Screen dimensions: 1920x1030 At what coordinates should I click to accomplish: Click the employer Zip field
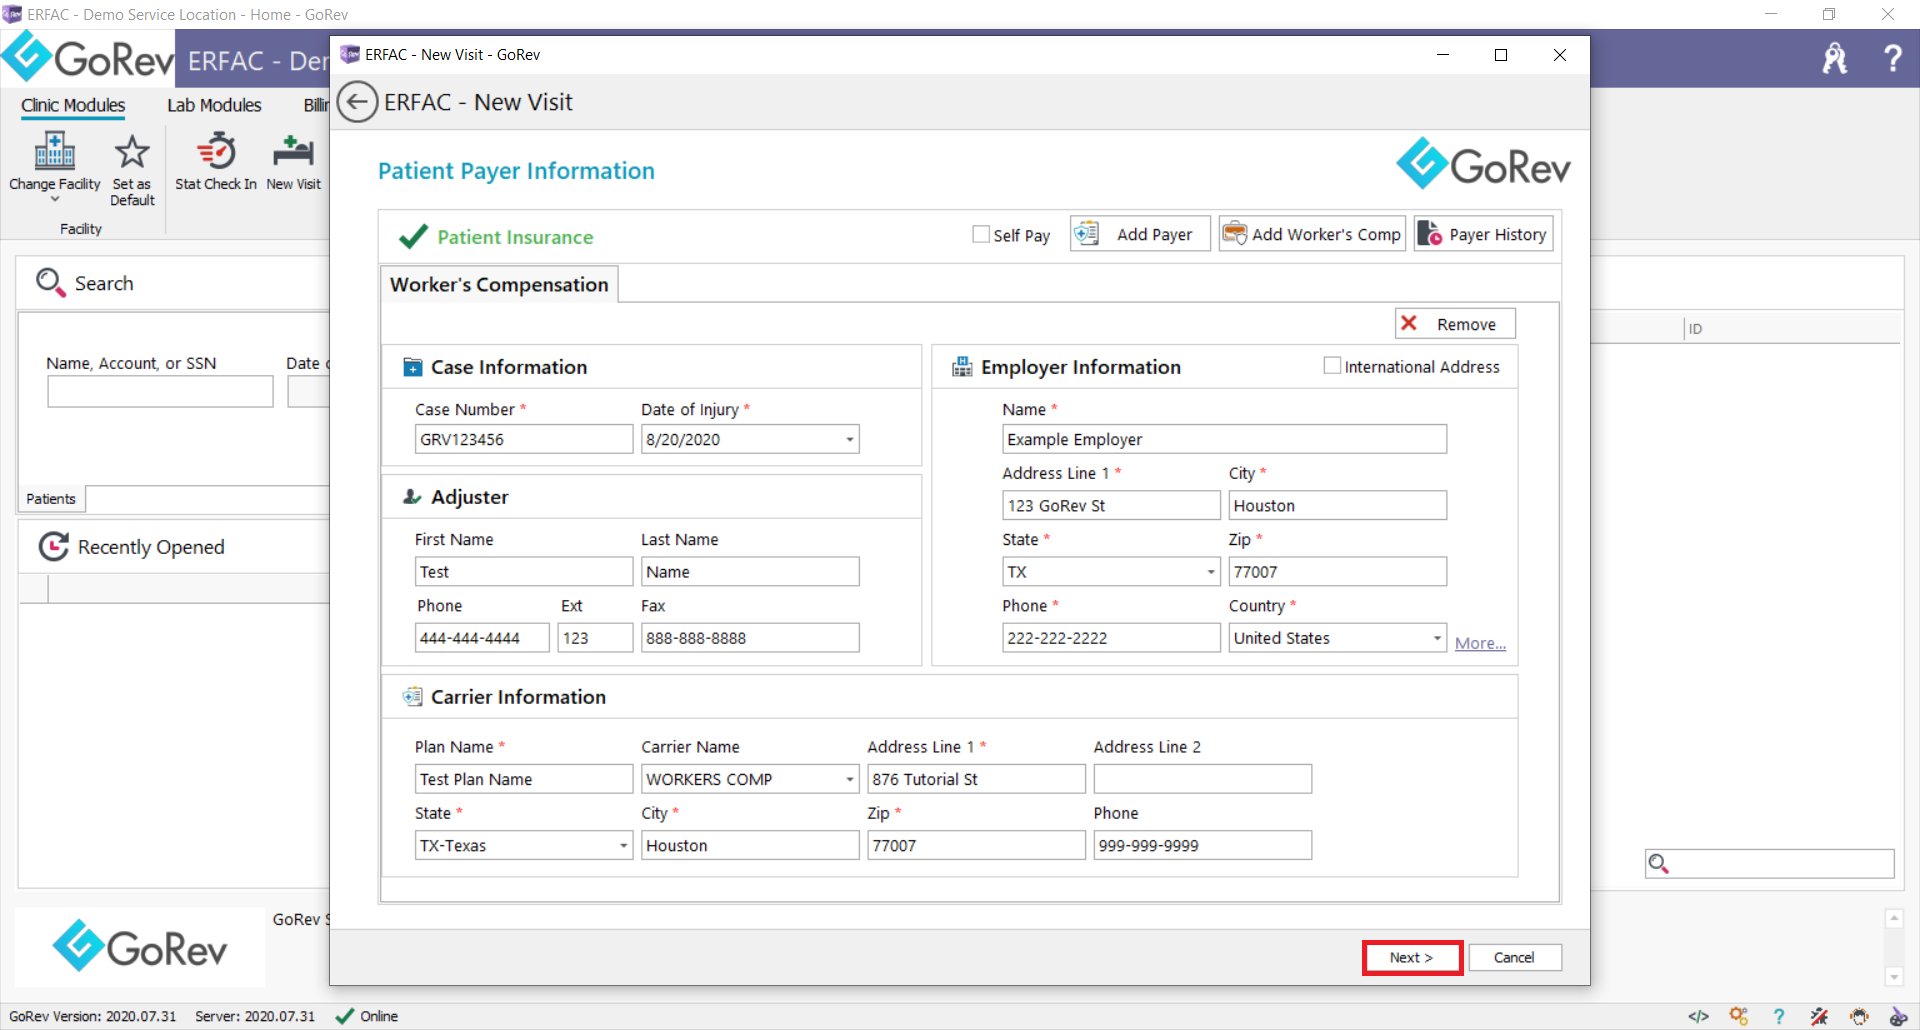(1337, 572)
